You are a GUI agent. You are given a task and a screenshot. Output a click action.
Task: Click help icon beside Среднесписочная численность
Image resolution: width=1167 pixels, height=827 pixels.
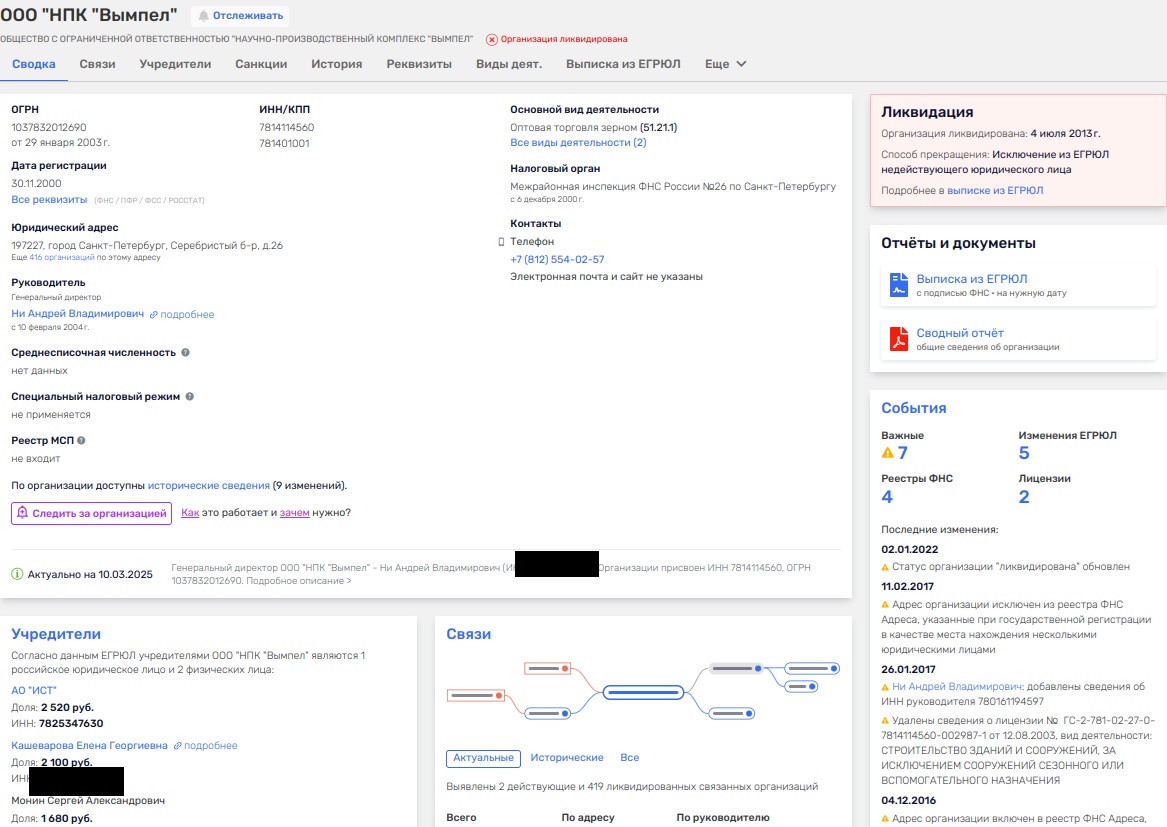pos(185,353)
